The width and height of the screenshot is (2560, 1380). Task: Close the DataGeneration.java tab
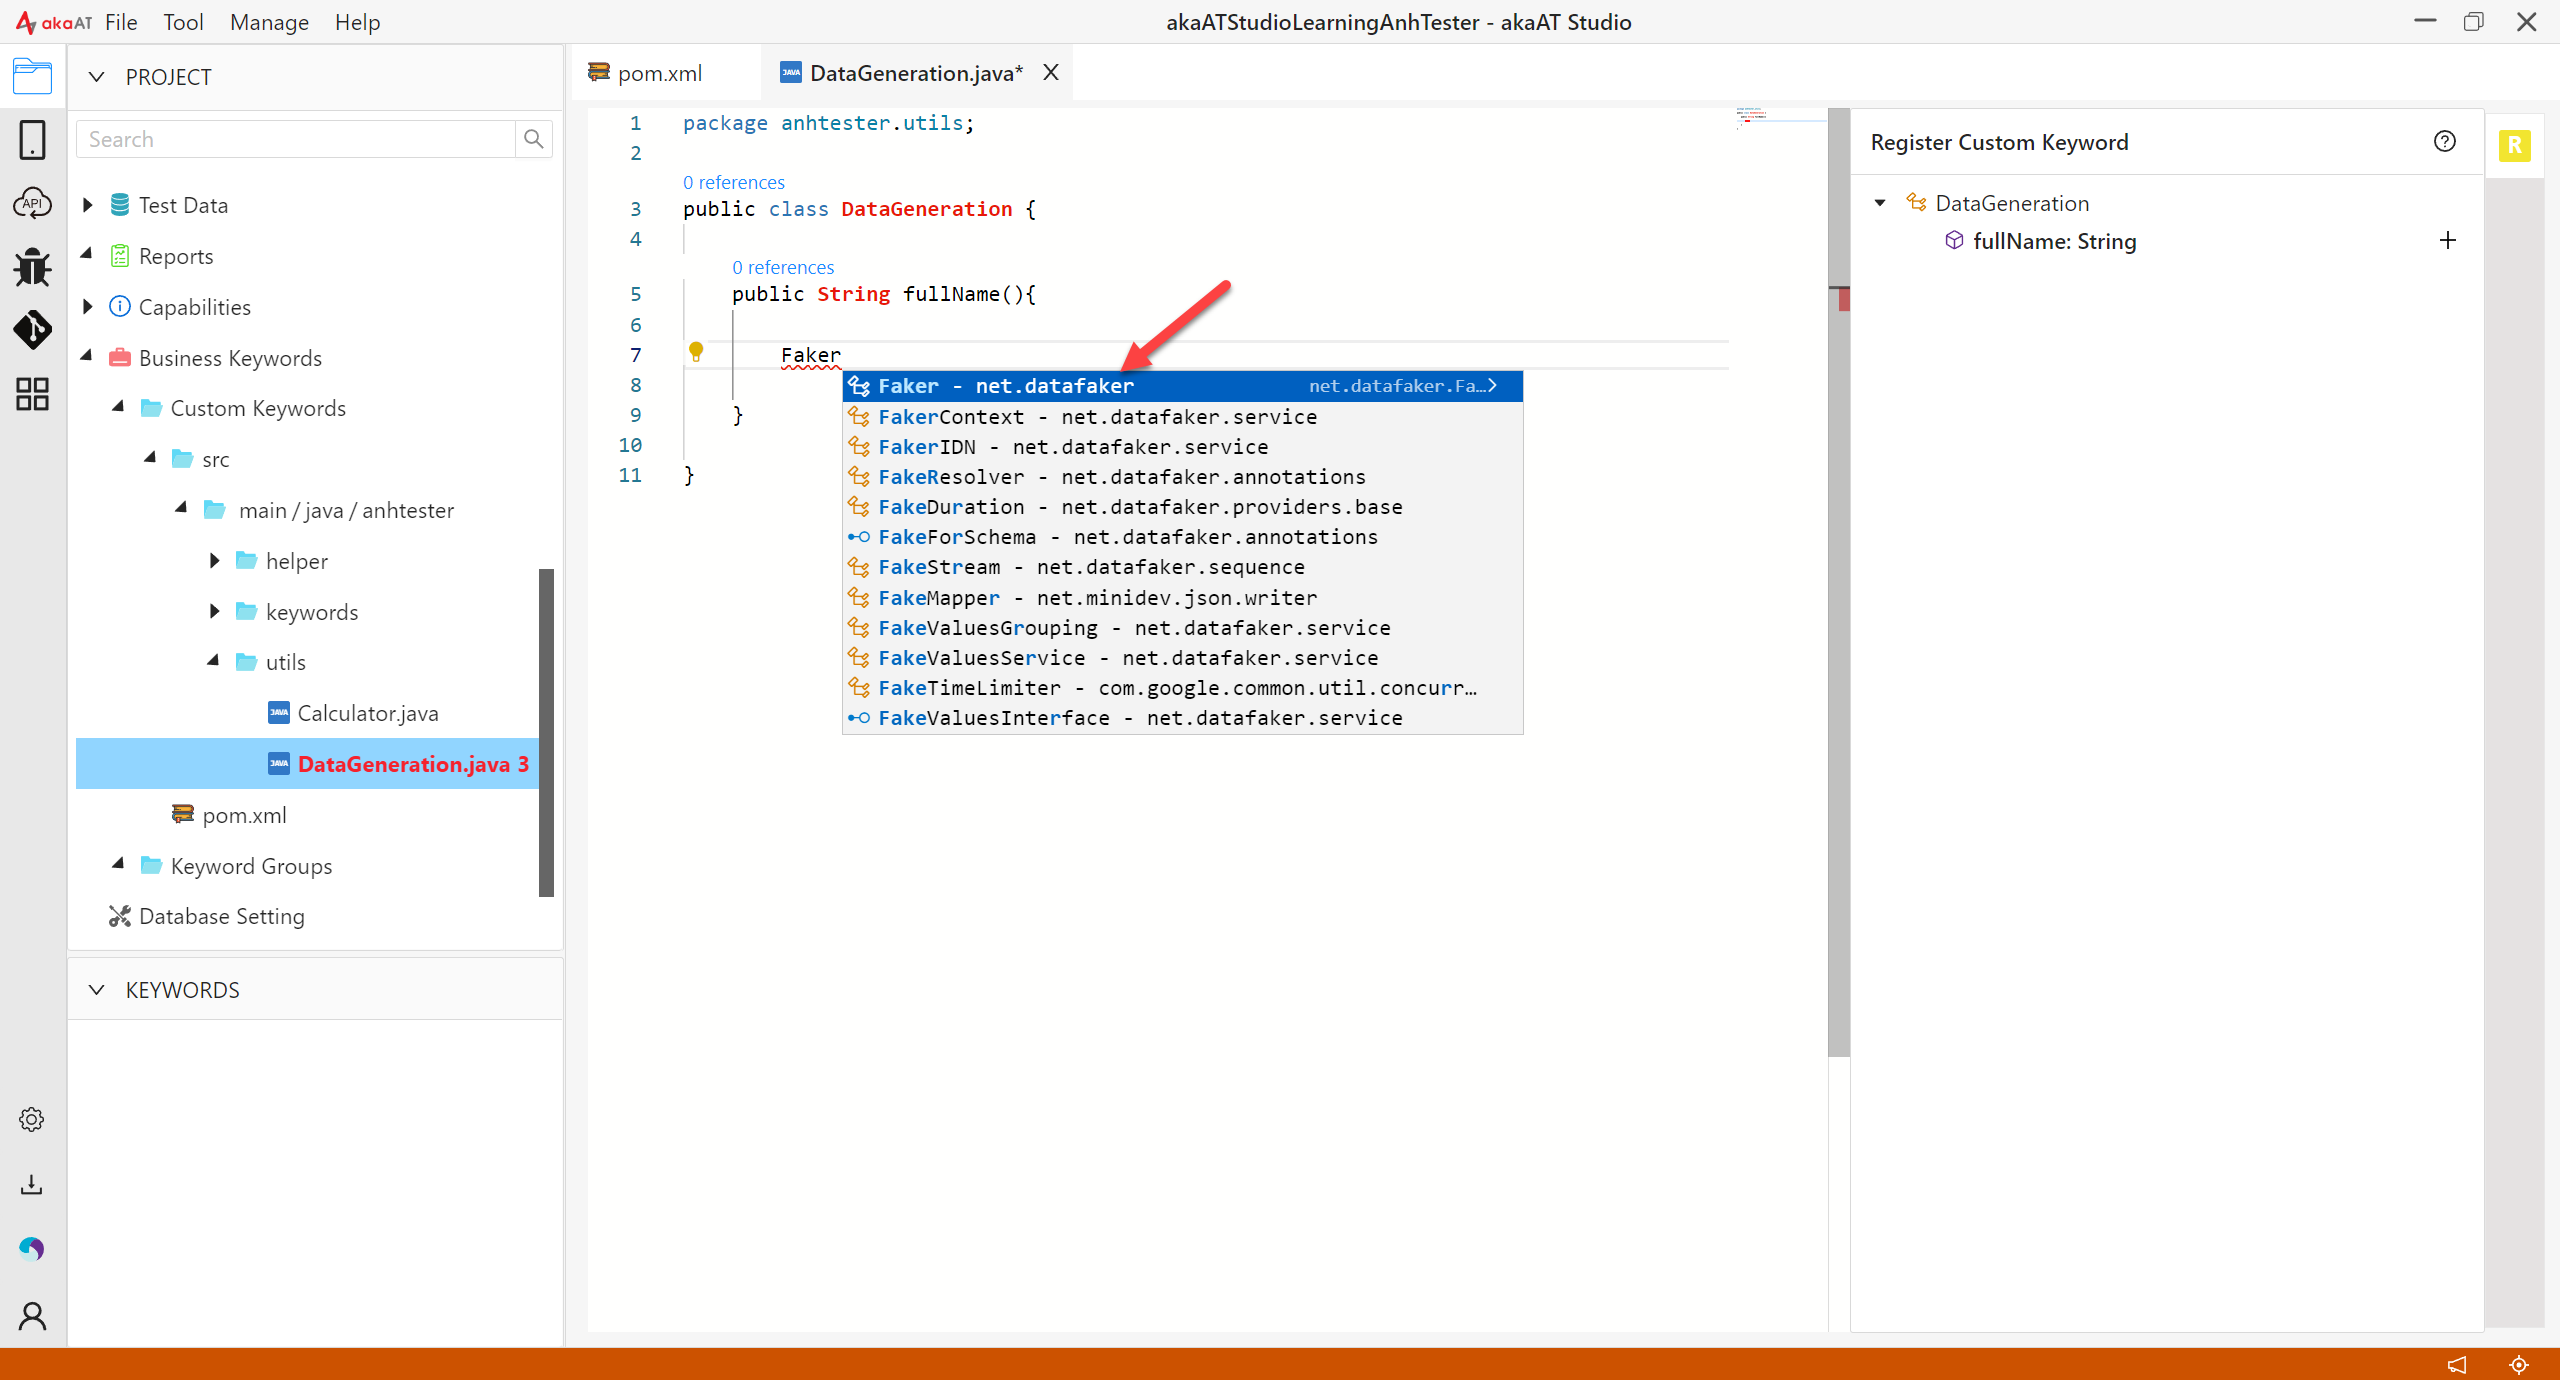1051,72
